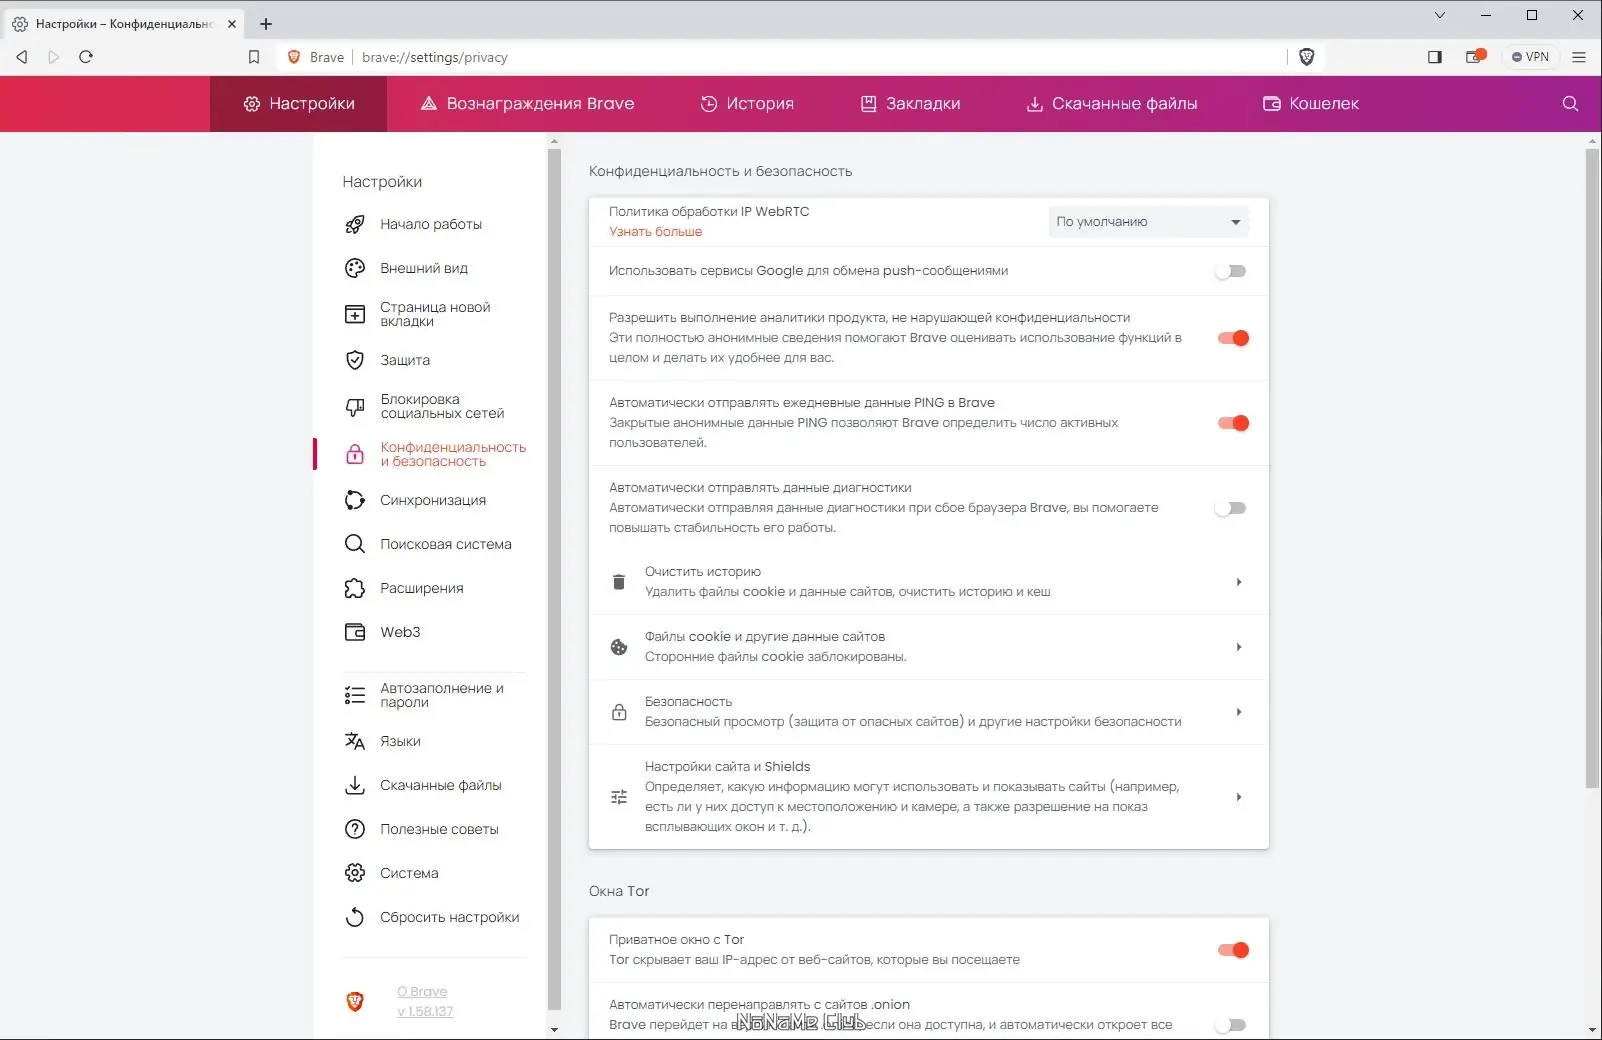Screen dimensions: 1602x1040
Task: Click the Узнать больше link
Action: [655, 231]
